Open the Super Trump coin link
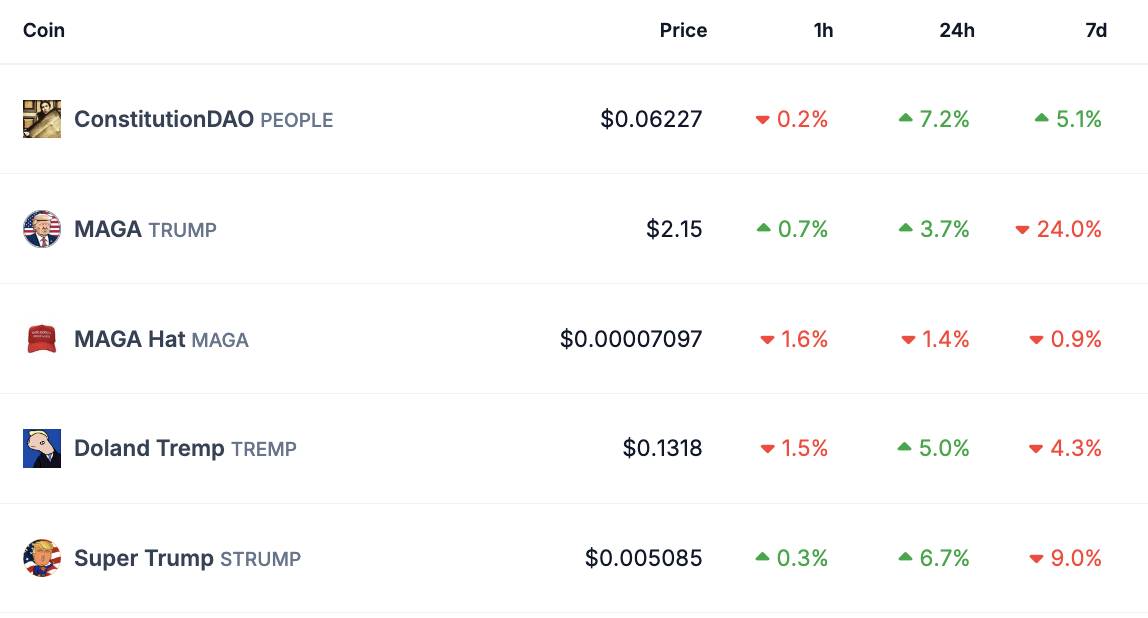 187,558
